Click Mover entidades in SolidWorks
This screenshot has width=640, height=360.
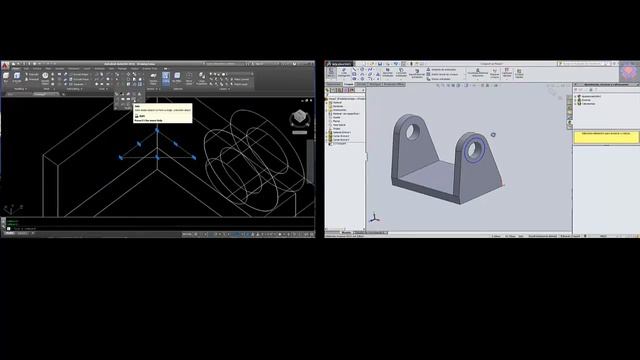(438, 79)
